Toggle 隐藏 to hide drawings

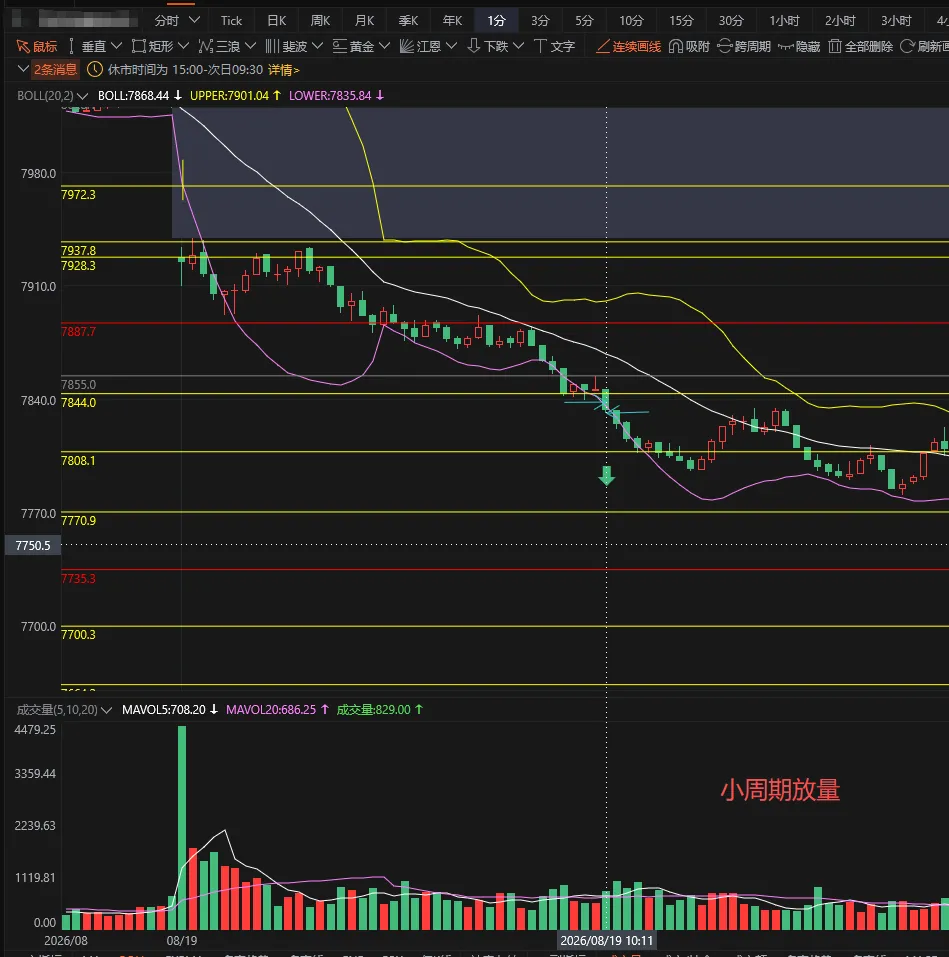pos(799,46)
